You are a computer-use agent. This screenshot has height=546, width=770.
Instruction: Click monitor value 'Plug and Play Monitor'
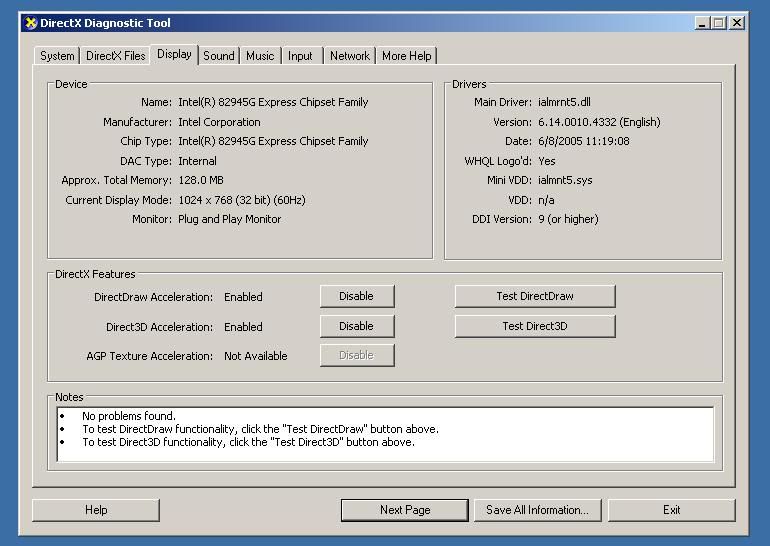229,219
